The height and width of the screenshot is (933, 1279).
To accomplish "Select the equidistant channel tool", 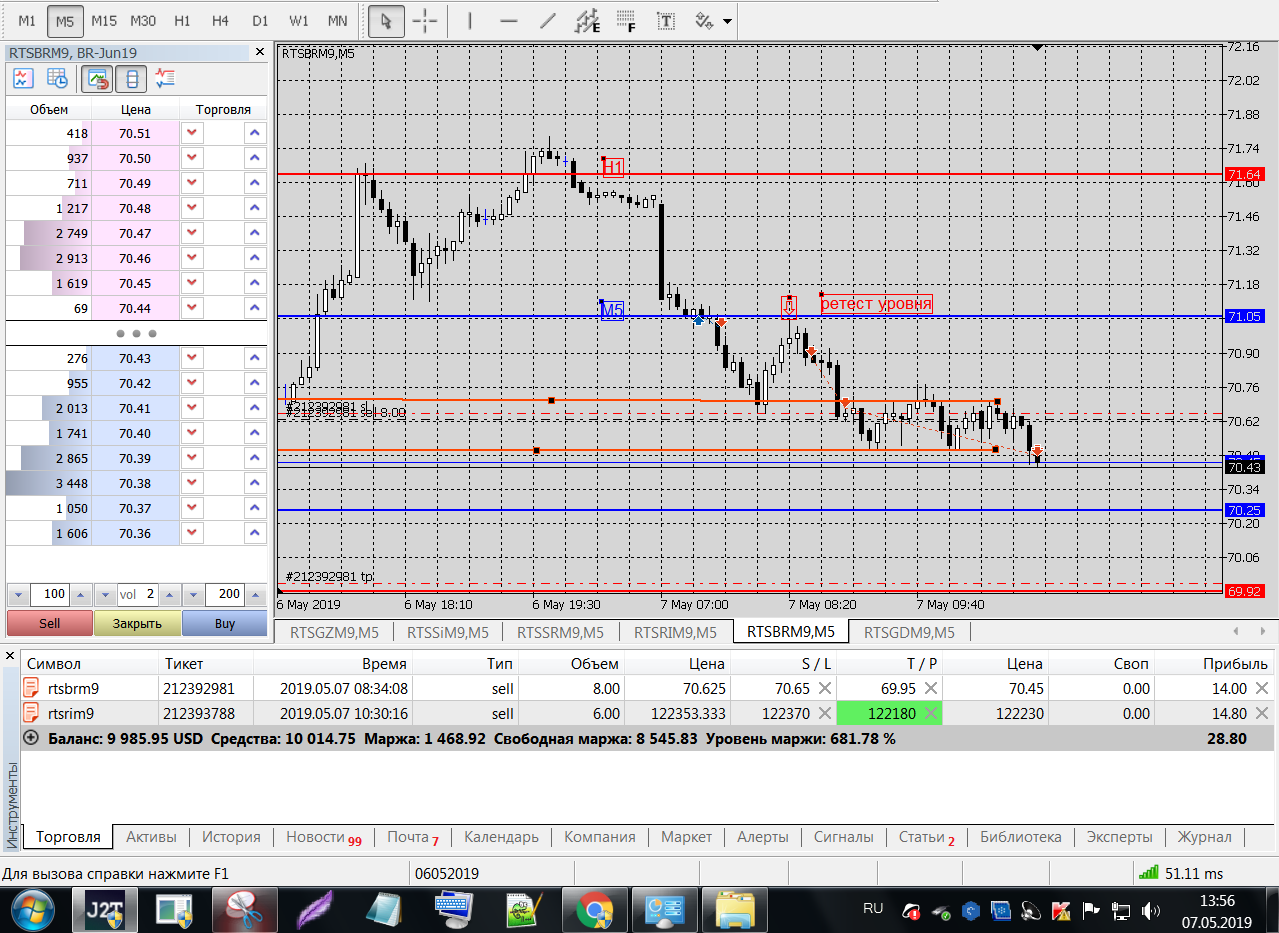I will click(x=589, y=20).
